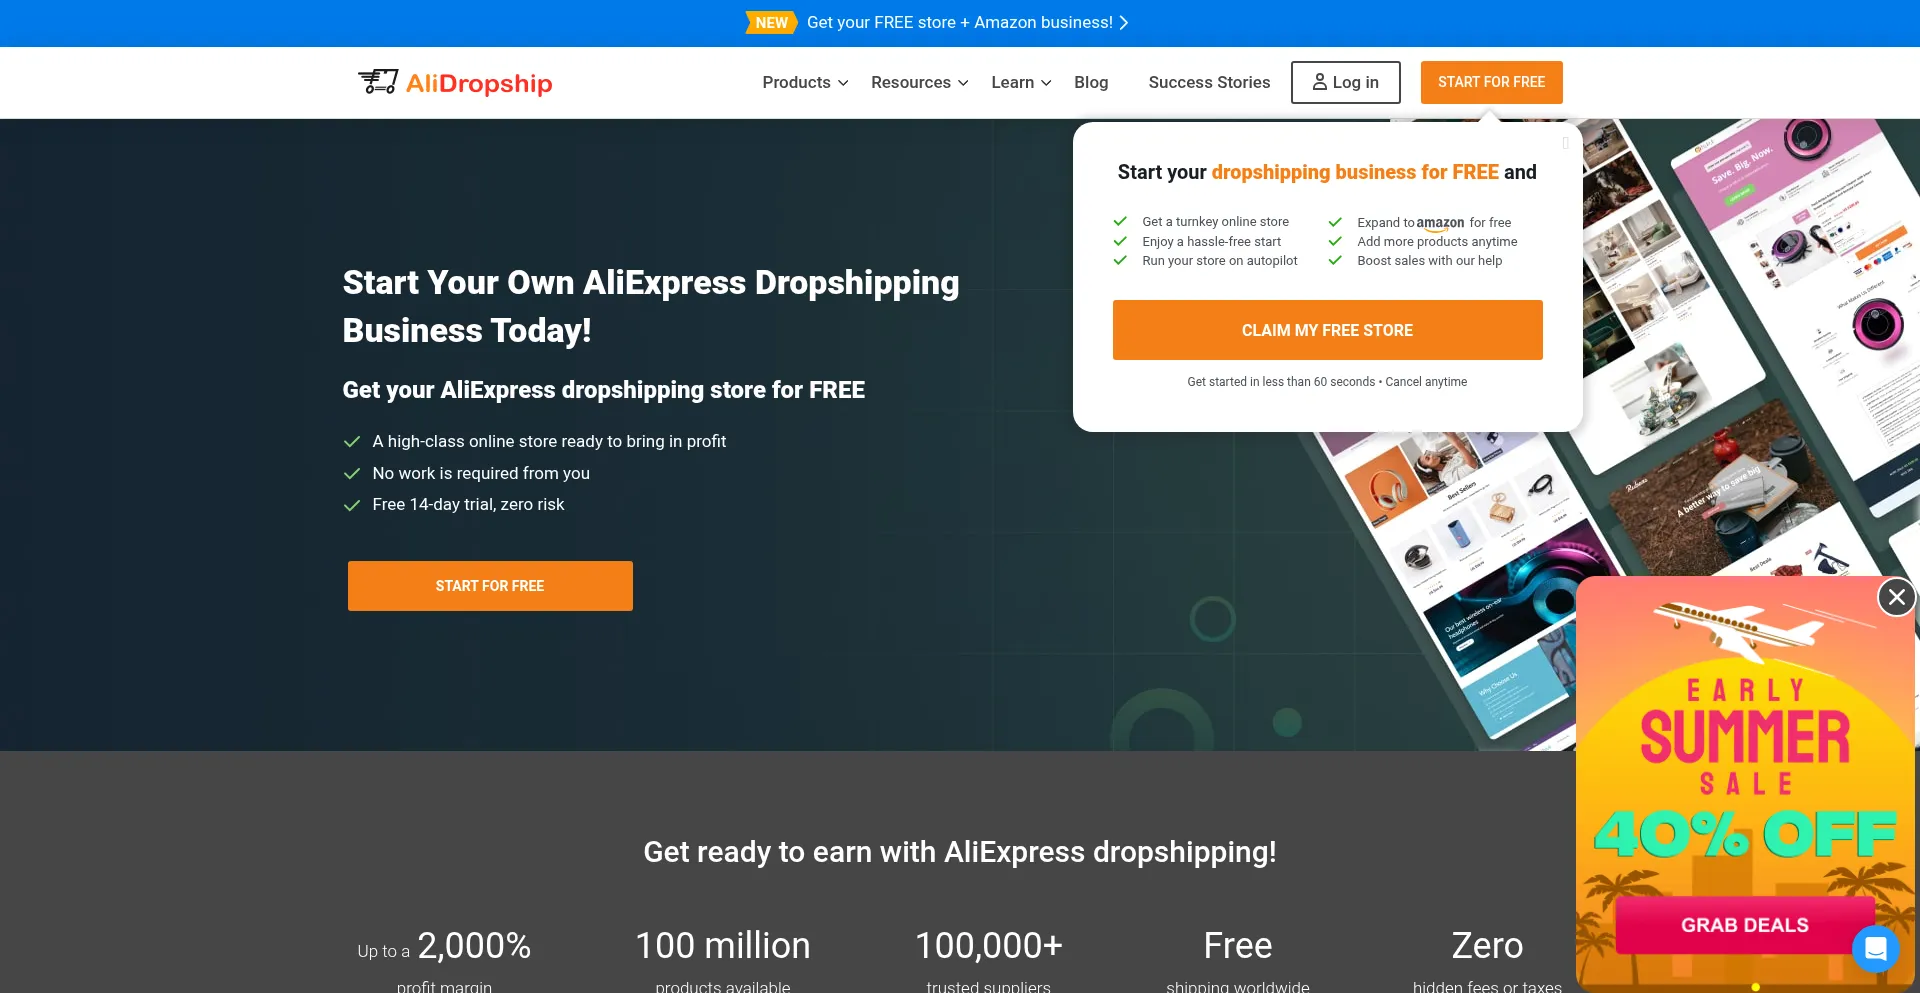Open the live chat bubble widget
1920x993 pixels.
coord(1875,948)
